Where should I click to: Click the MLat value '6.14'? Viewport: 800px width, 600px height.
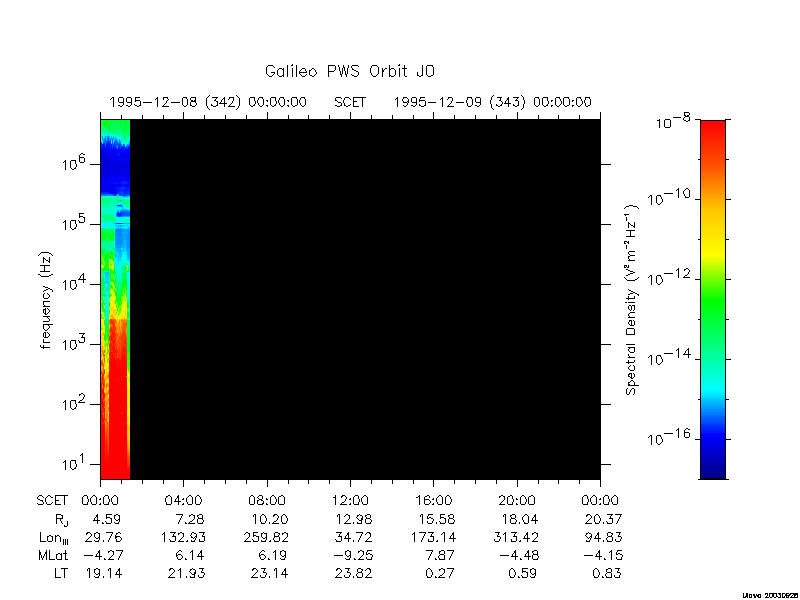coord(189,555)
